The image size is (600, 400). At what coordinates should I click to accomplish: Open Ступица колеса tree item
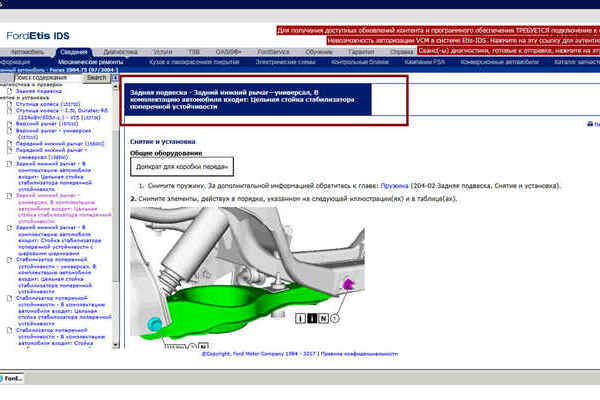click(48, 104)
